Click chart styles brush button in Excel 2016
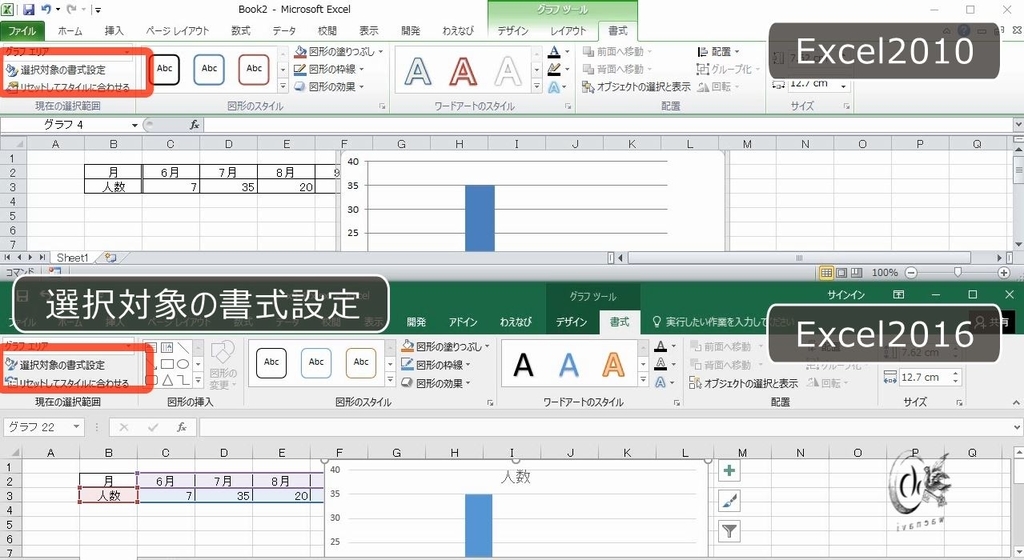1024x560 pixels. (729, 501)
